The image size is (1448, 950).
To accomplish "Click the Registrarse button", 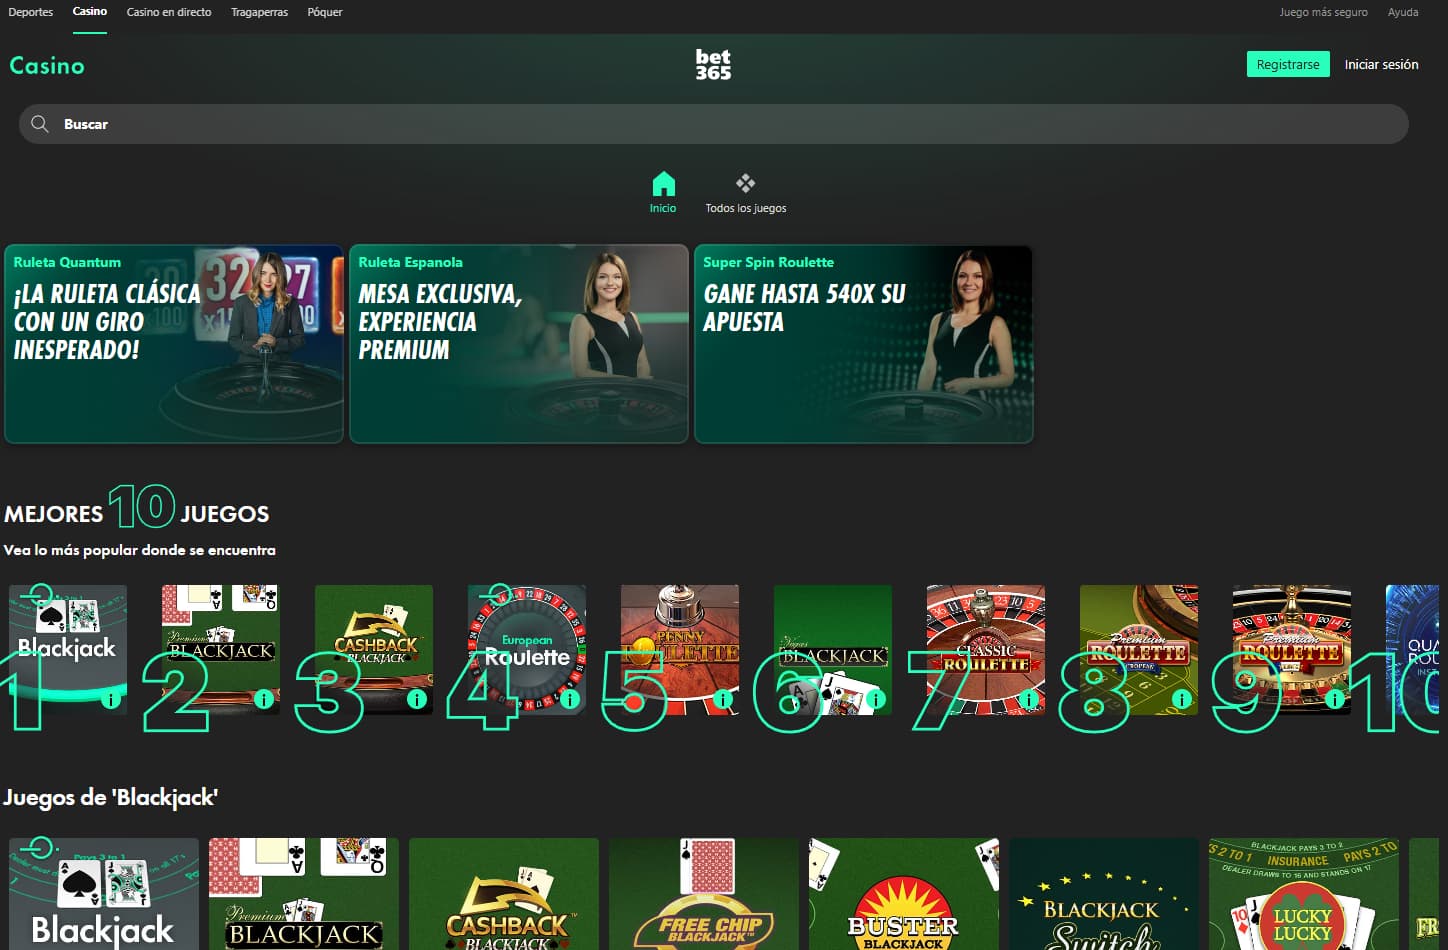I will (1287, 63).
